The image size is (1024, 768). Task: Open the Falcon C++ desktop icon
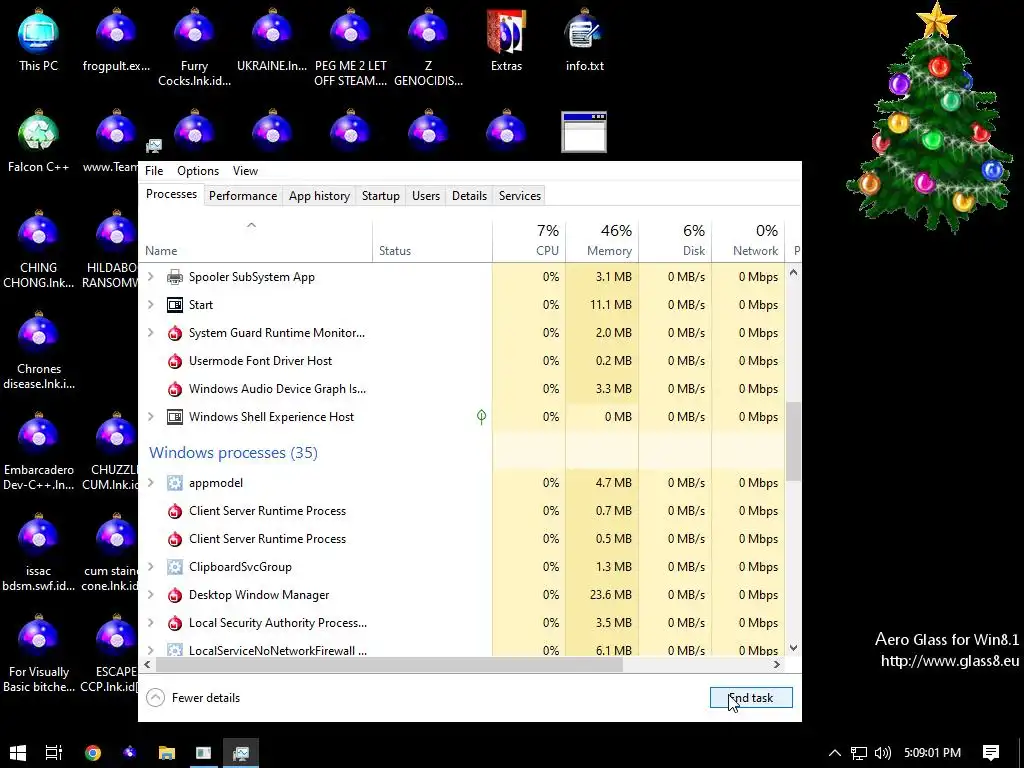(38, 141)
